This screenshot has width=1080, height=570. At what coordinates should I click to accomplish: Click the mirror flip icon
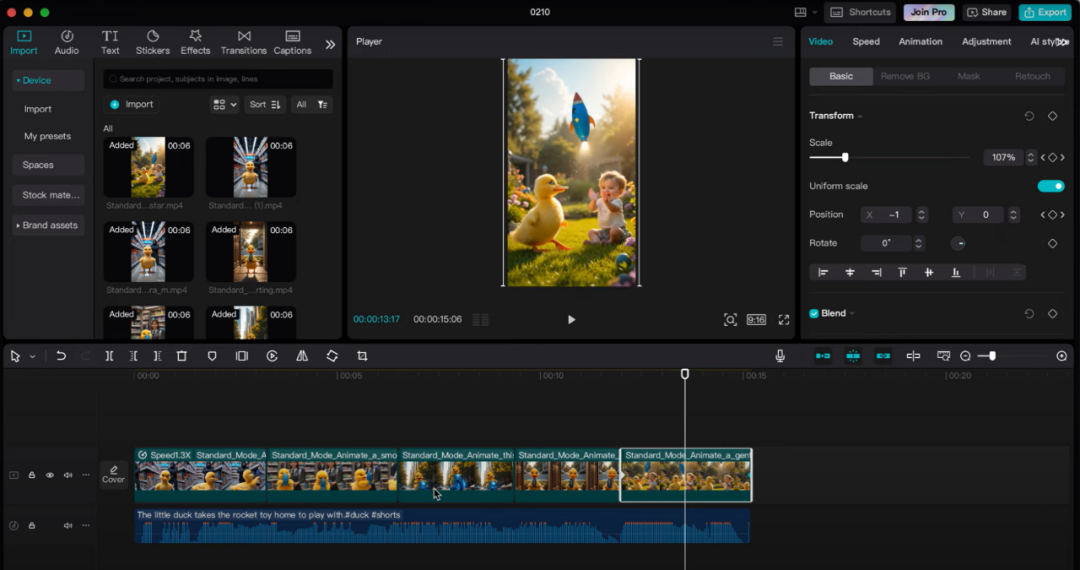tap(302, 356)
